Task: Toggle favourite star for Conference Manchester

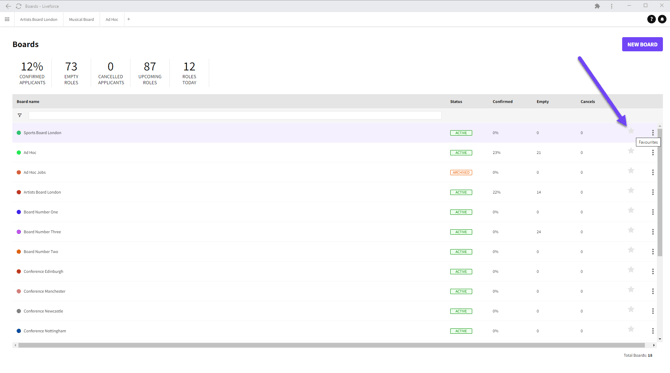Action: click(631, 289)
